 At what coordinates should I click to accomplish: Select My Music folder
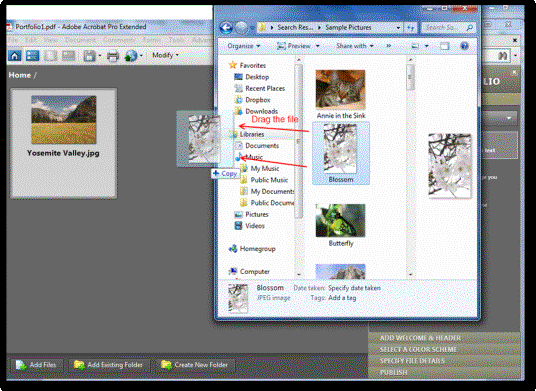coord(265,168)
